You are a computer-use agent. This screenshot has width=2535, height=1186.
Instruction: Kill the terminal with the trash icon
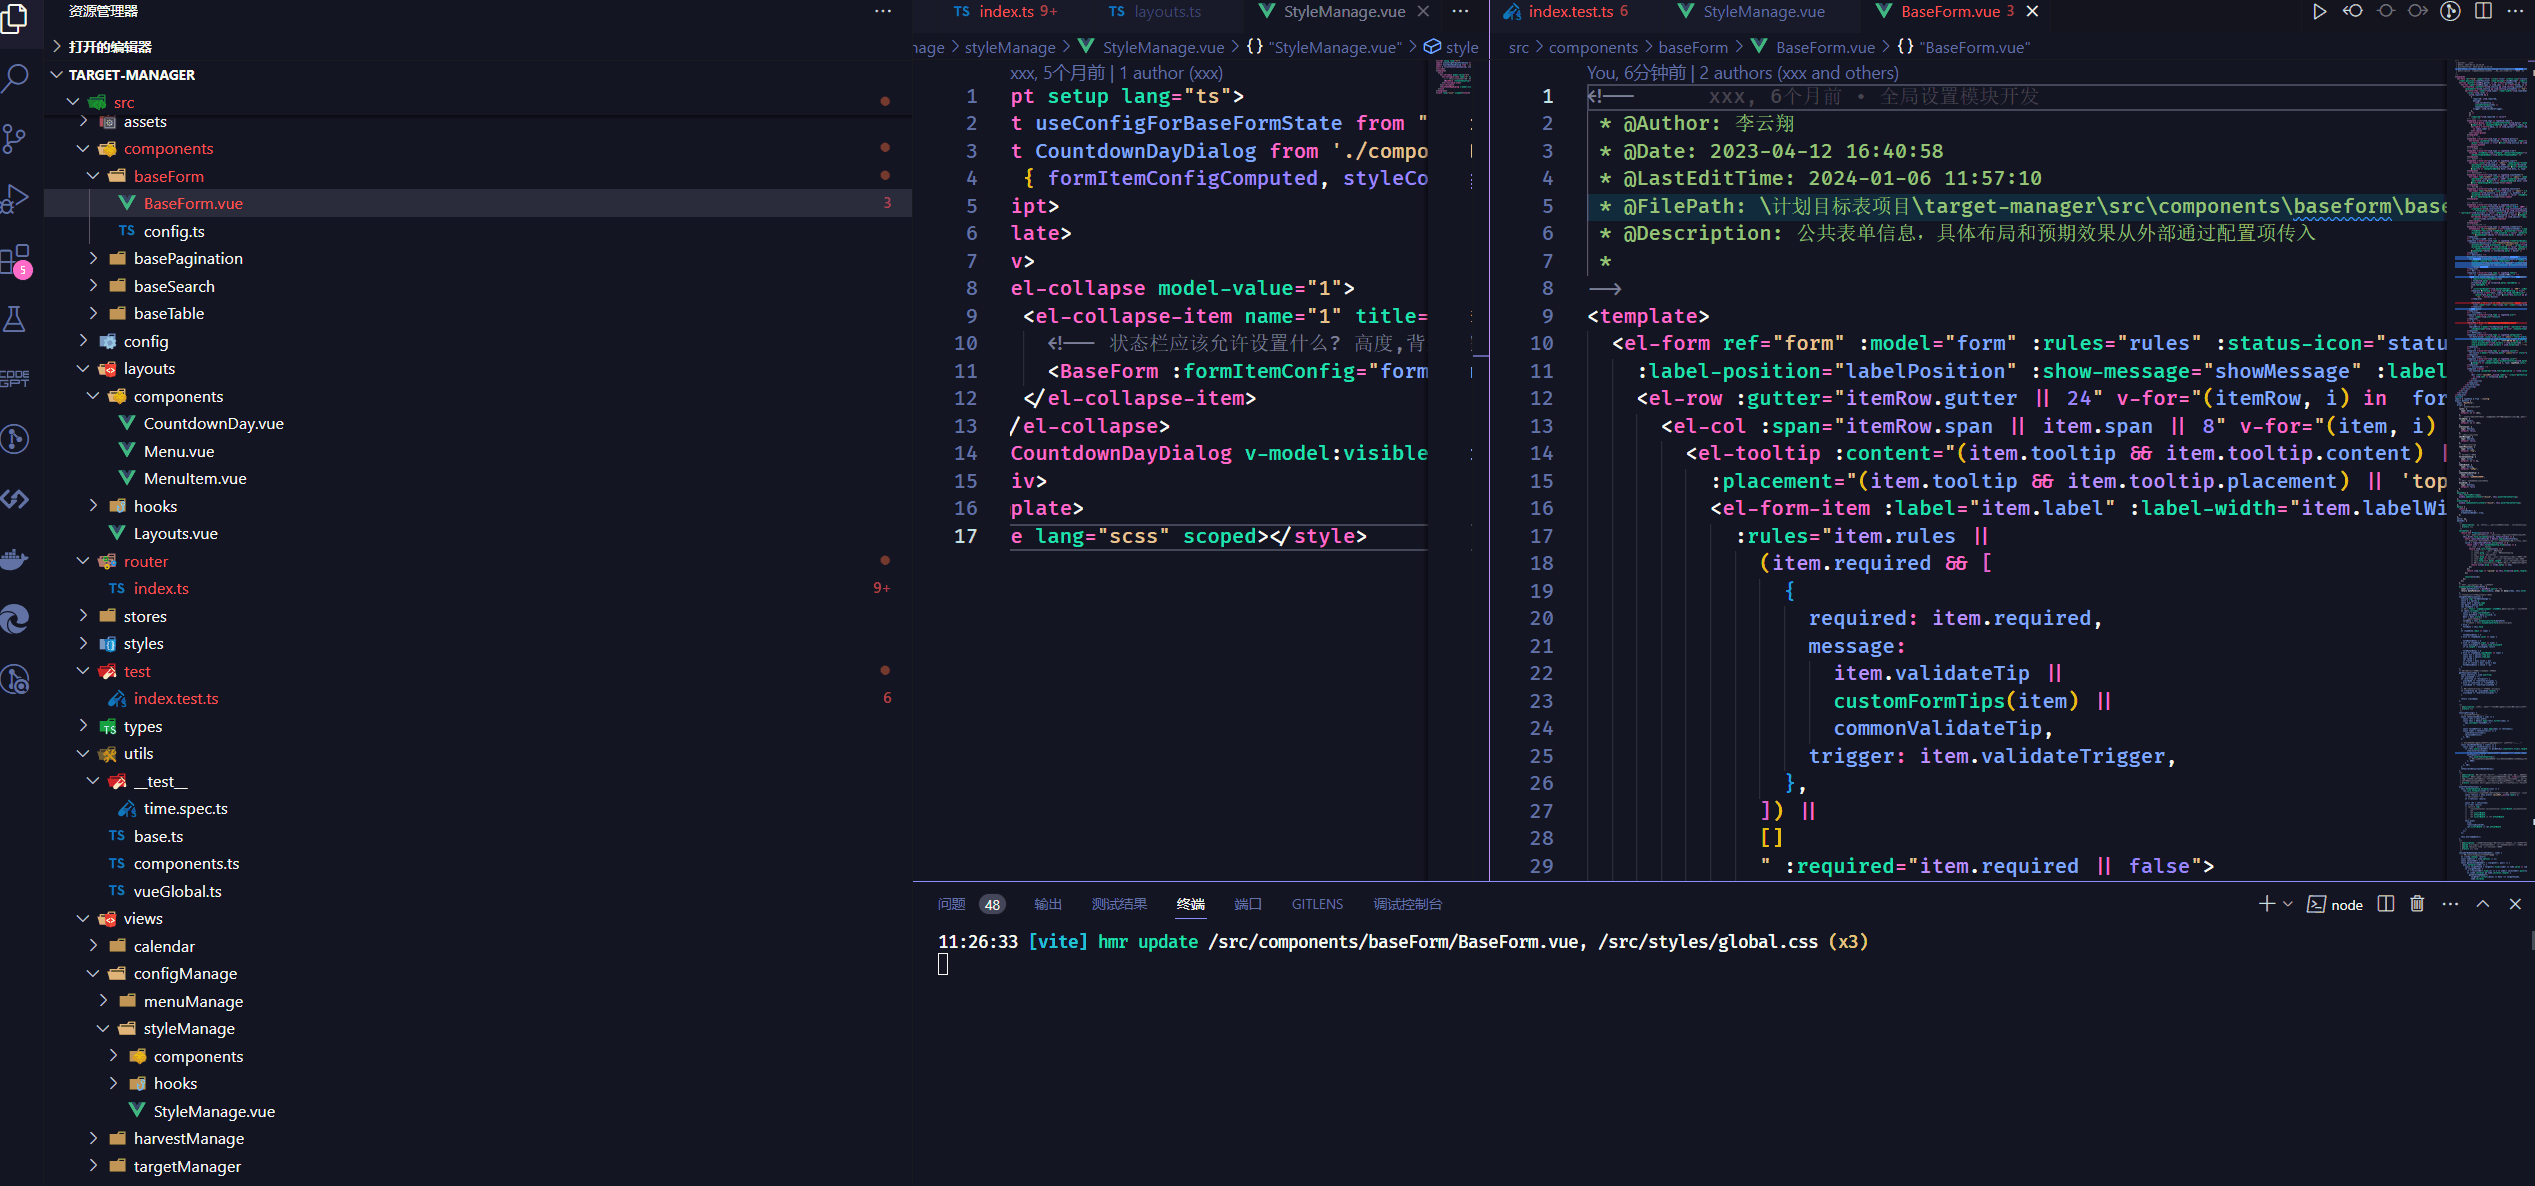(2417, 903)
